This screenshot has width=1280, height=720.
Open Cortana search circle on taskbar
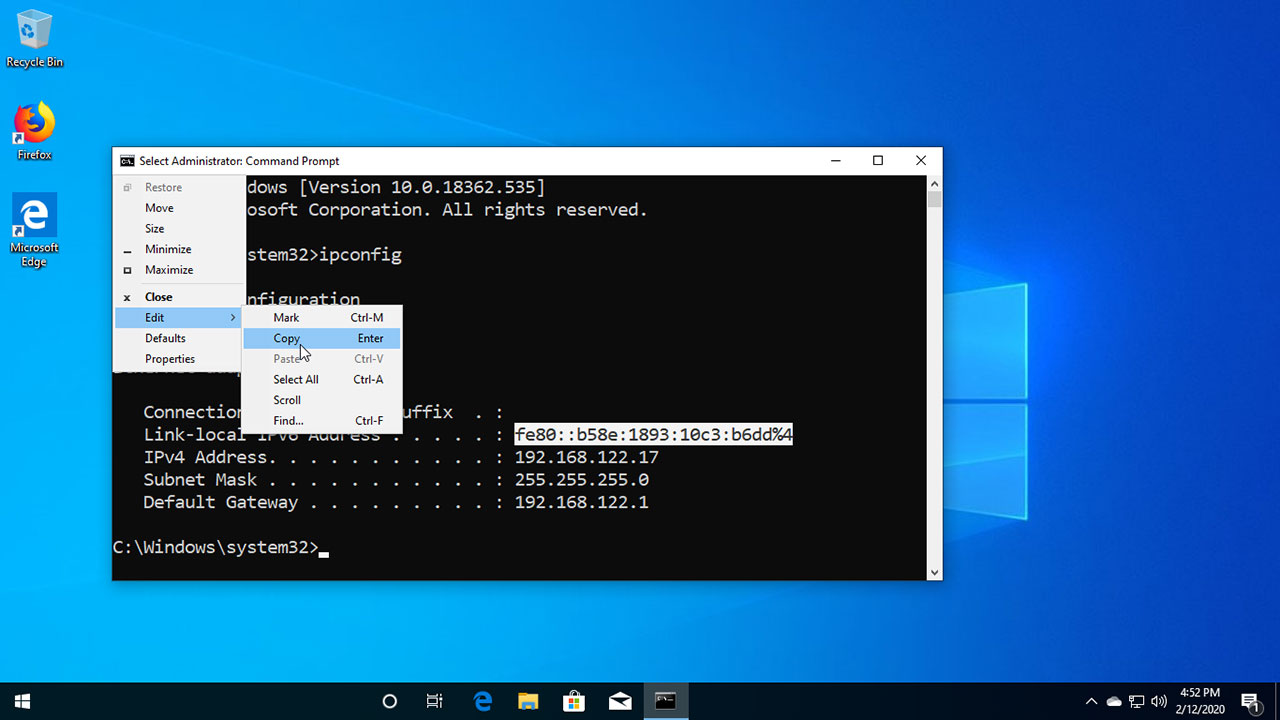(390, 701)
